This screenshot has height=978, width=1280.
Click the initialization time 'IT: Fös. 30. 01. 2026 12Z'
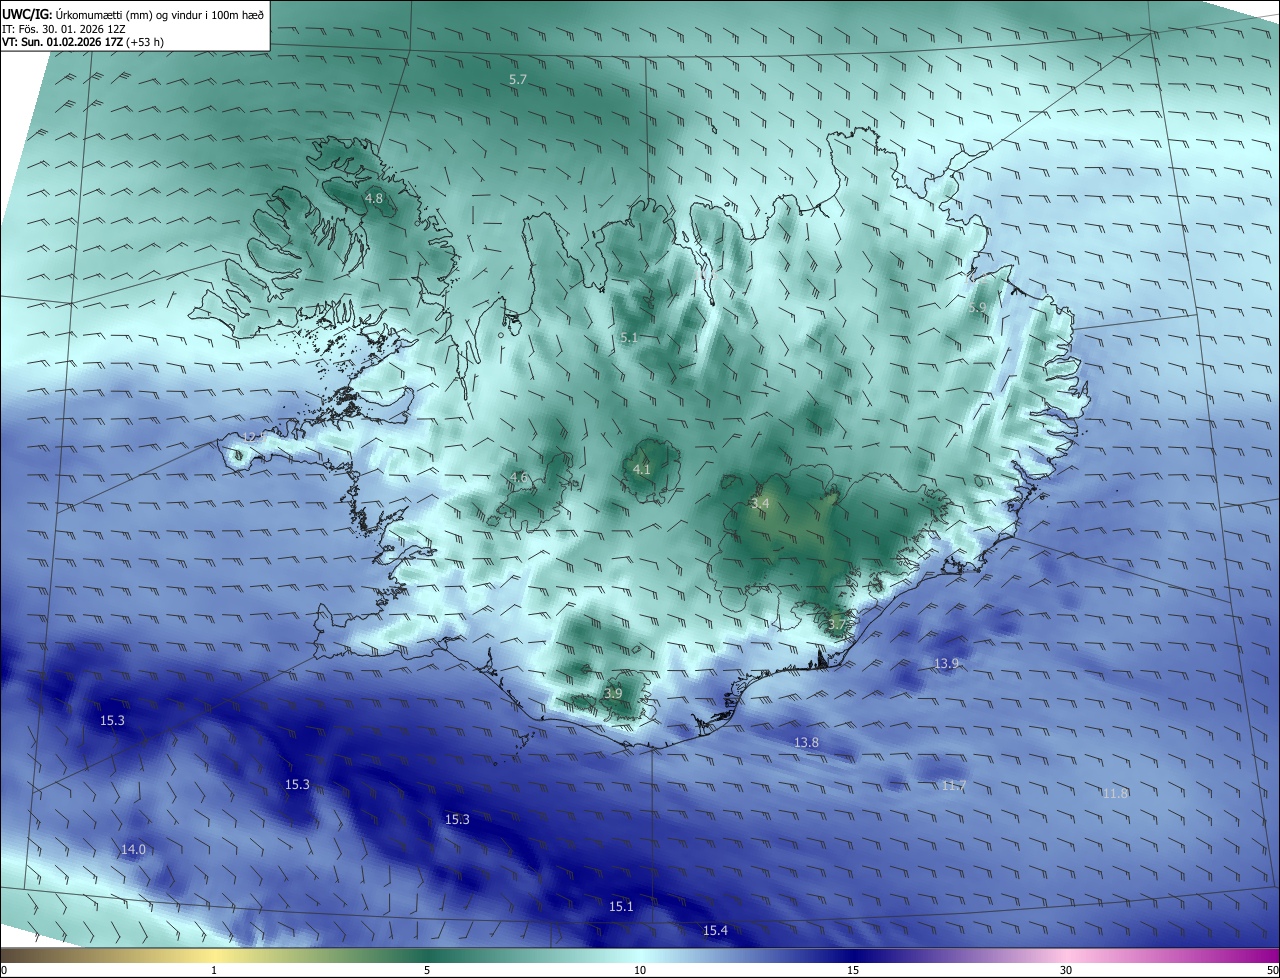(x=66, y=29)
